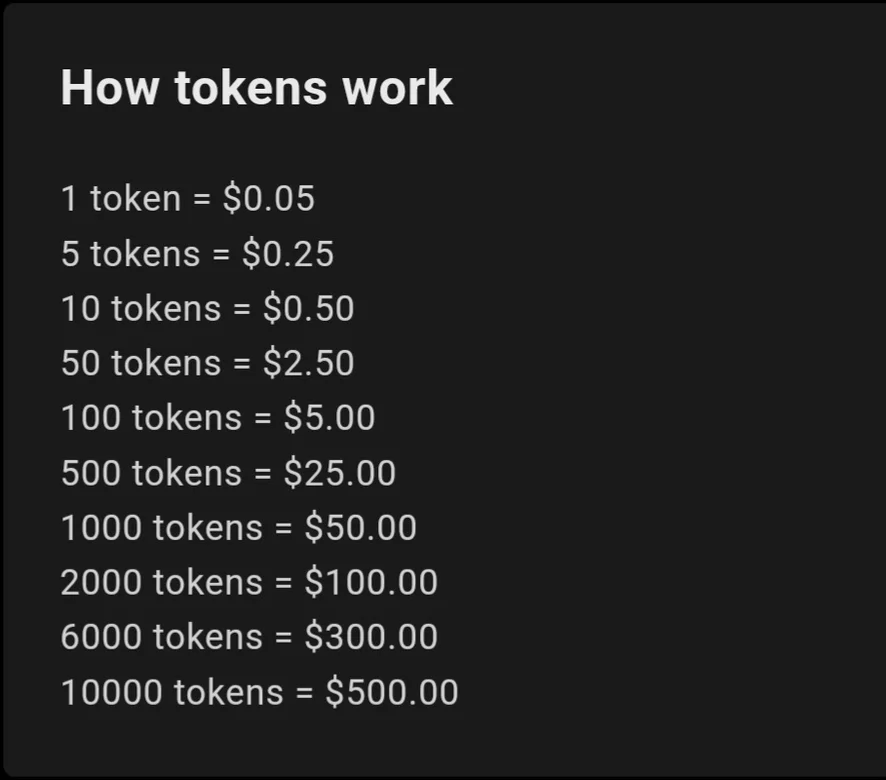Click the "100 tokens" label
Viewport: 886px width, 780px height.
click(x=151, y=417)
